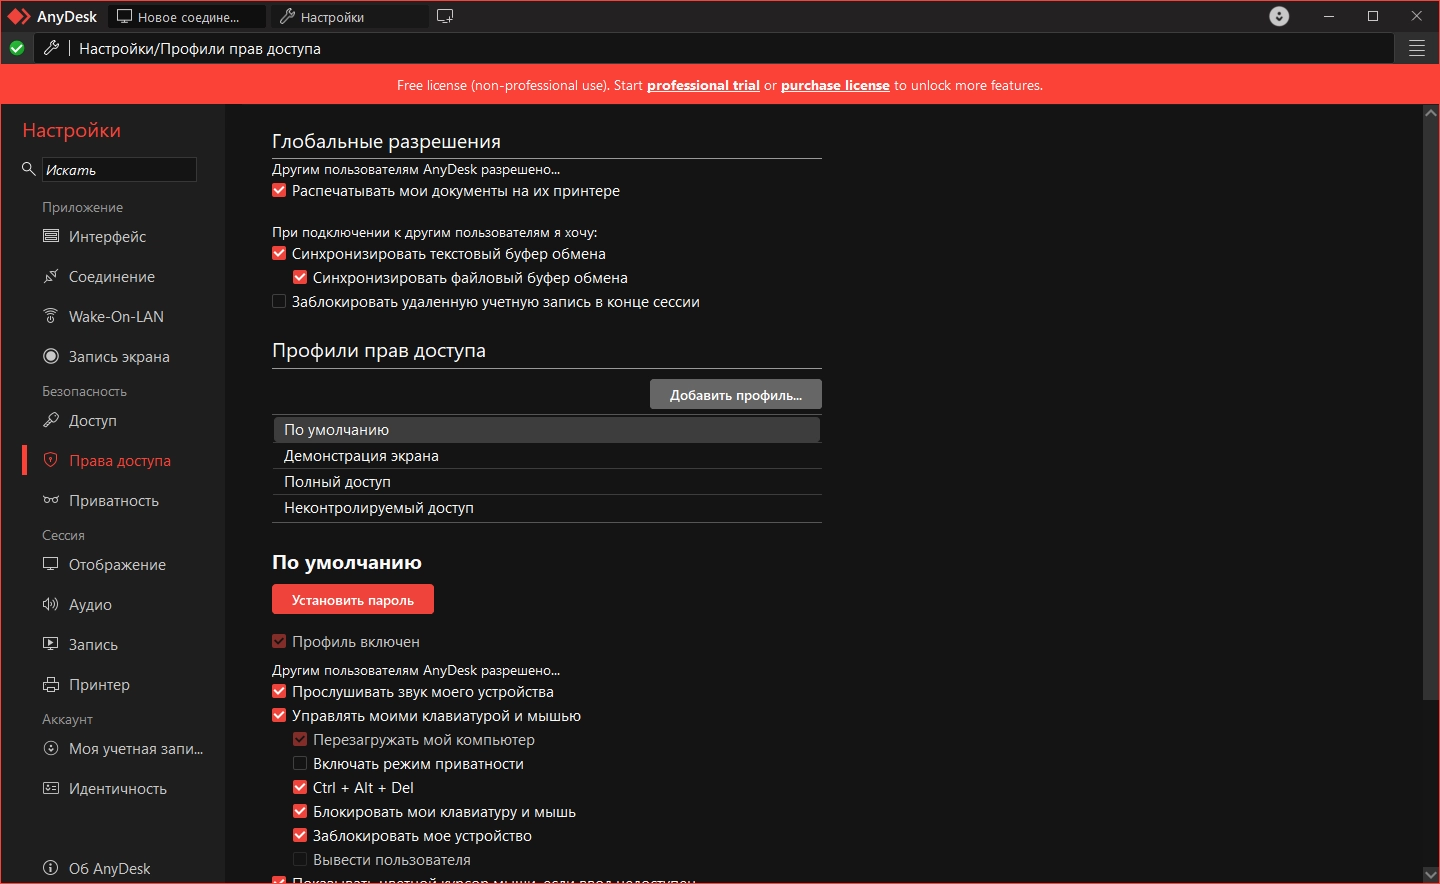Click the Приватность glasses icon
Viewport: 1440px width, 884px height.
(x=51, y=500)
